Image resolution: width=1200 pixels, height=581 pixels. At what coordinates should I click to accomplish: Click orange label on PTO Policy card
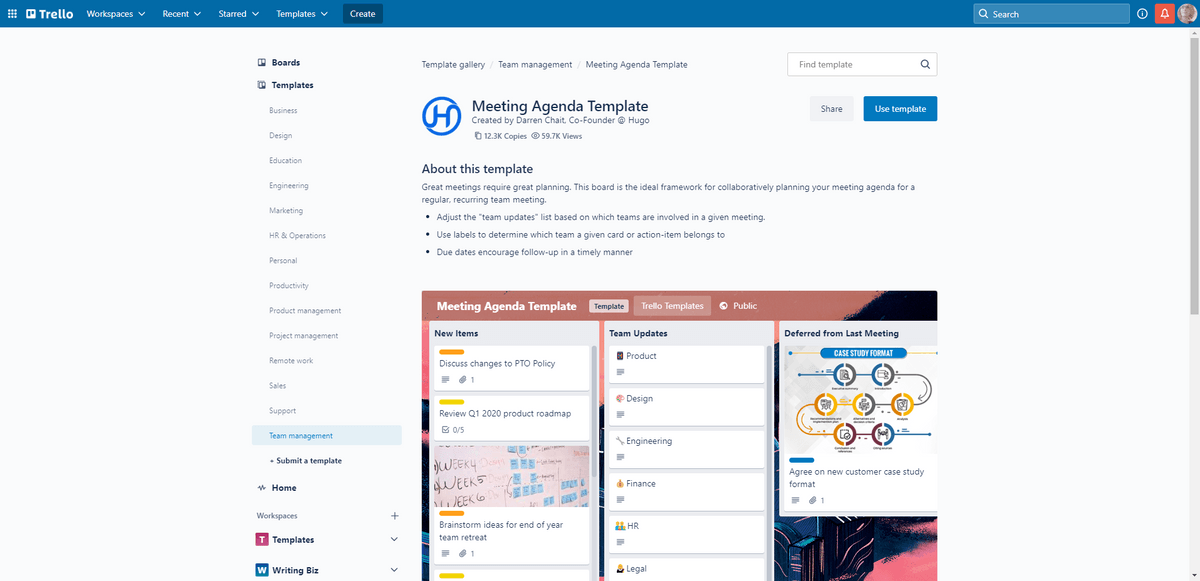pos(451,352)
